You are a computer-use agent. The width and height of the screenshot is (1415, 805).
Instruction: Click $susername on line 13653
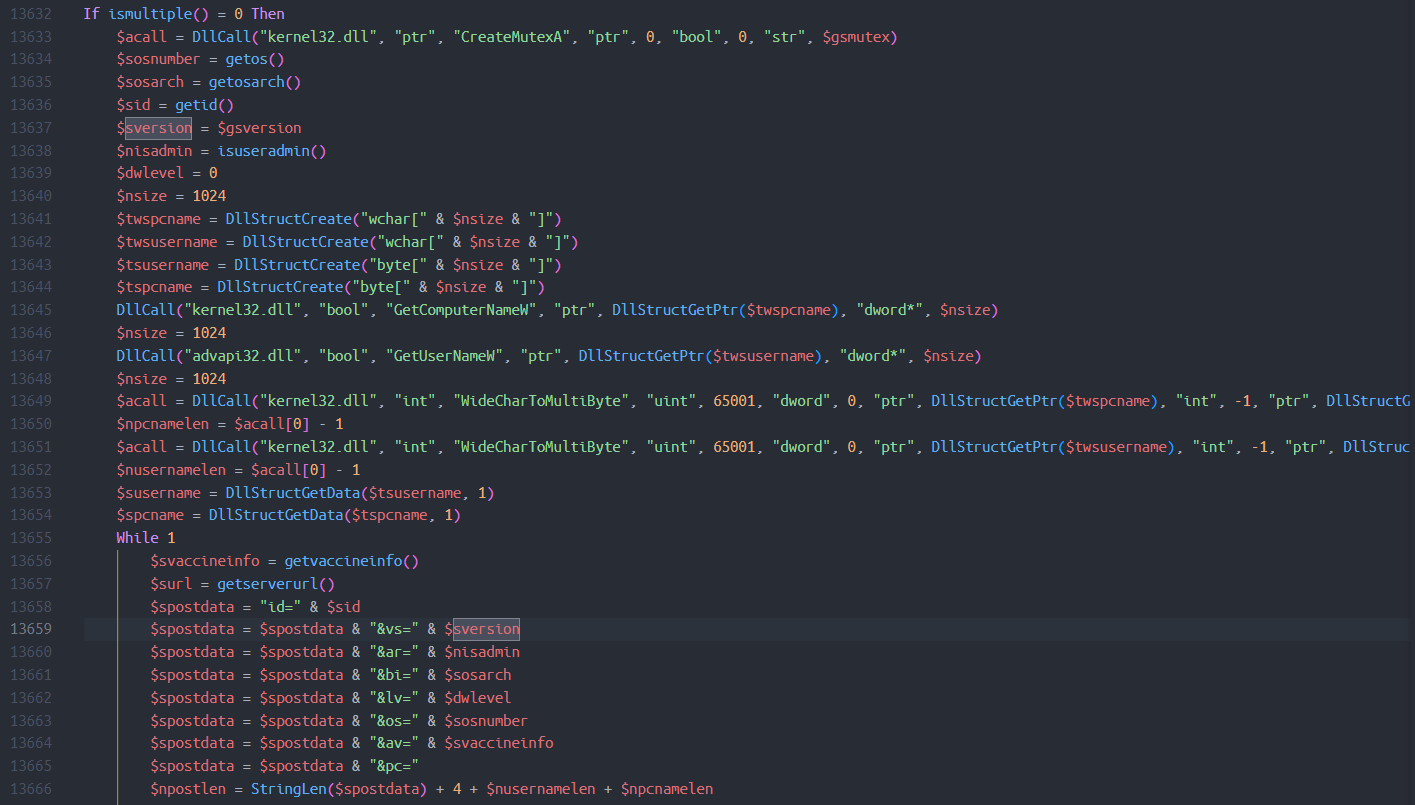pyautogui.click(x=158, y=493)
